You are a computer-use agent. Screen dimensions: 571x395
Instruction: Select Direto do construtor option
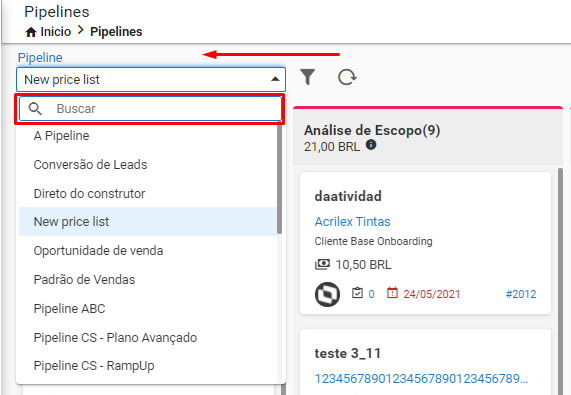coord(148,193)
